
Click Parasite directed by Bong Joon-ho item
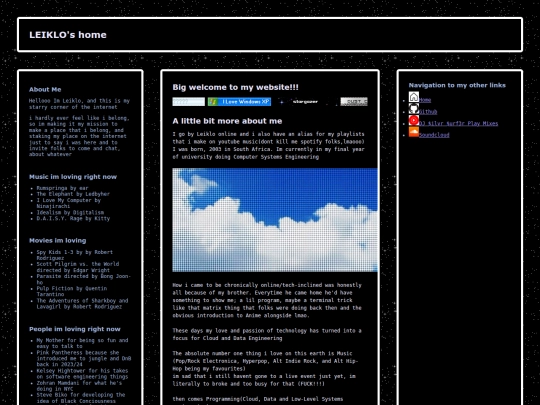pos(84,279)
